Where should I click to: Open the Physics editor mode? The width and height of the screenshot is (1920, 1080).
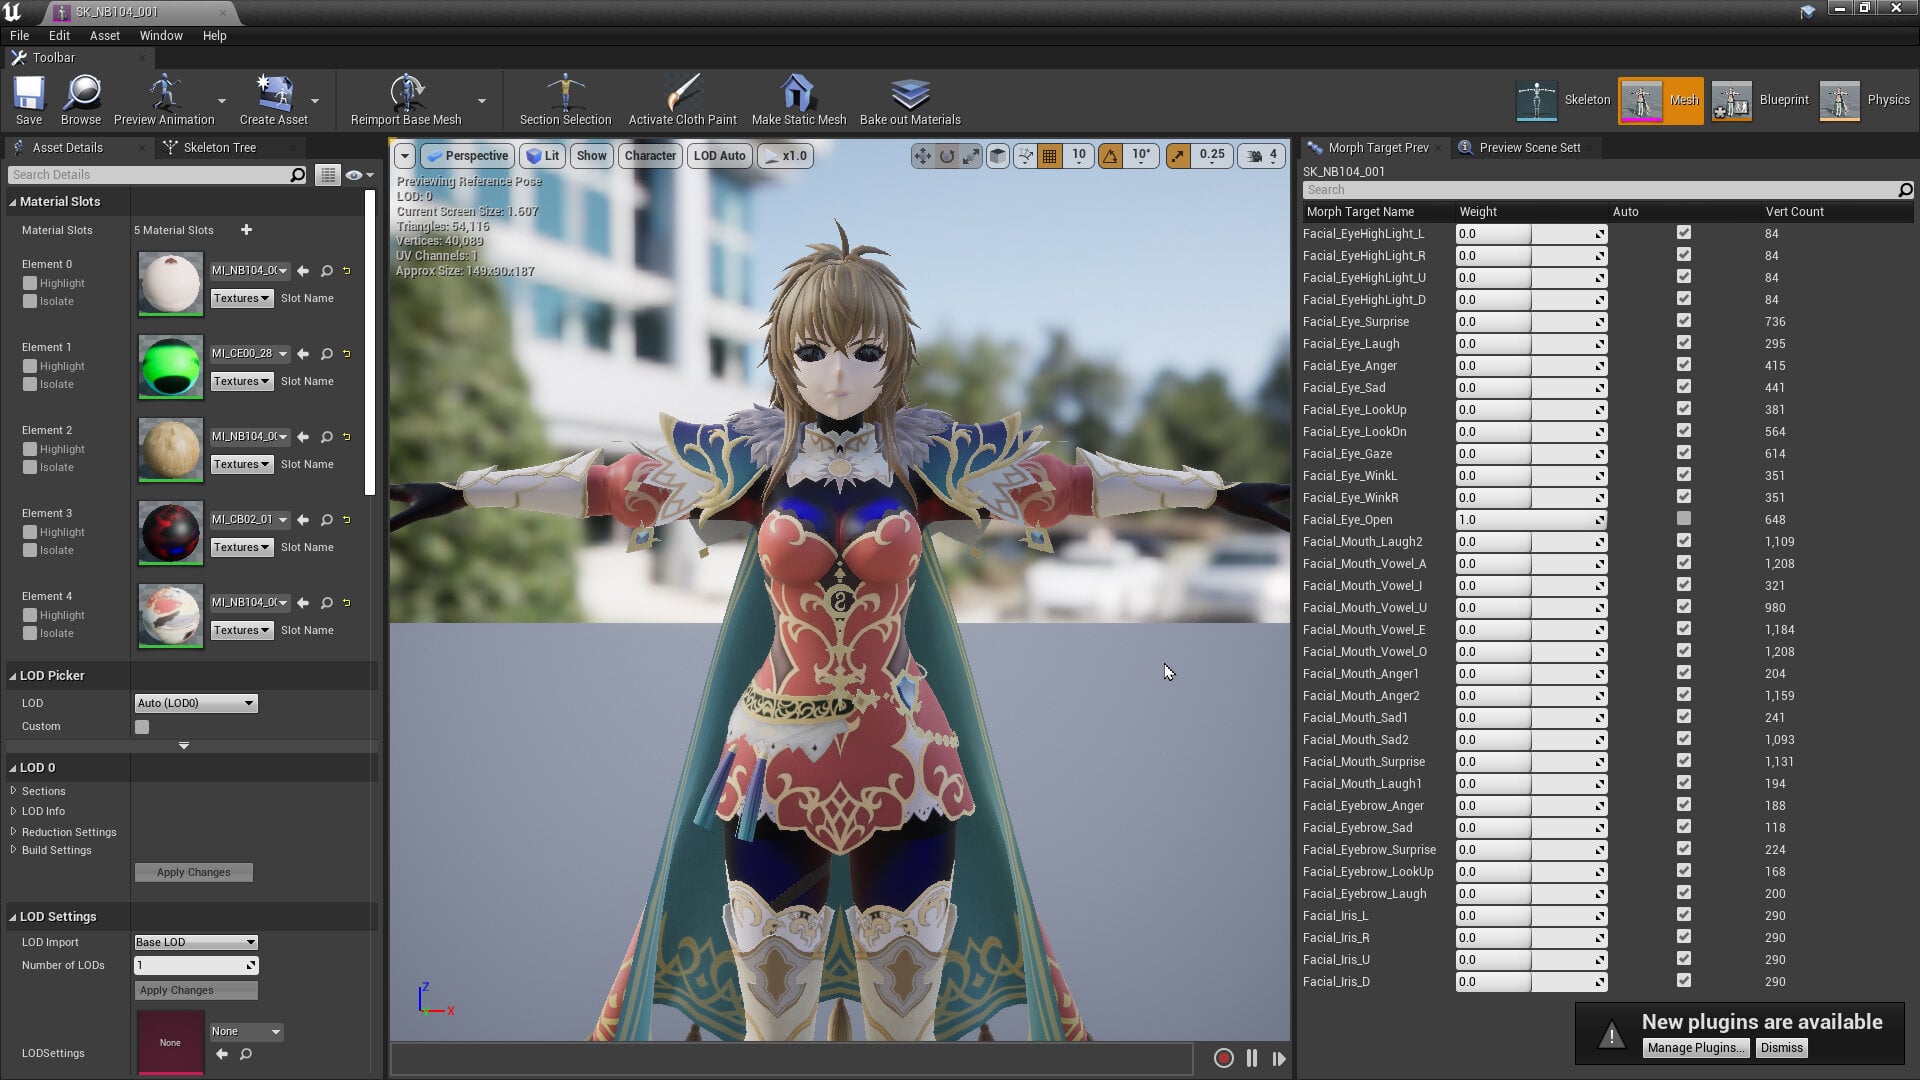click(x=1864, y=100)
